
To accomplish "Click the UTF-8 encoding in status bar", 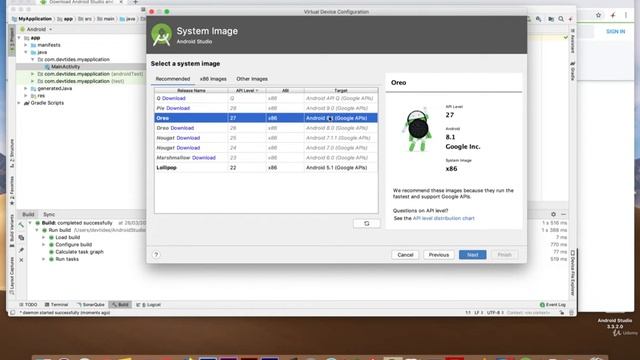I will pos(494,313).
